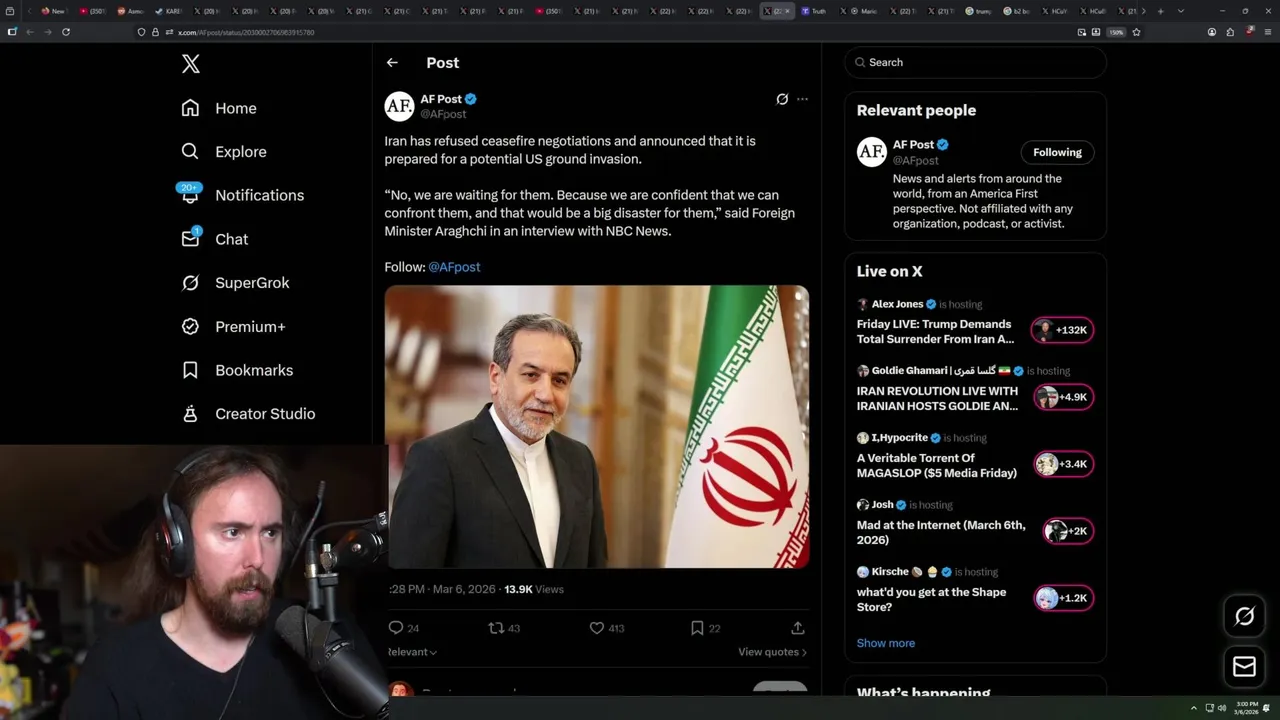Switch to the Asmon browser tab

click(130, 11)
